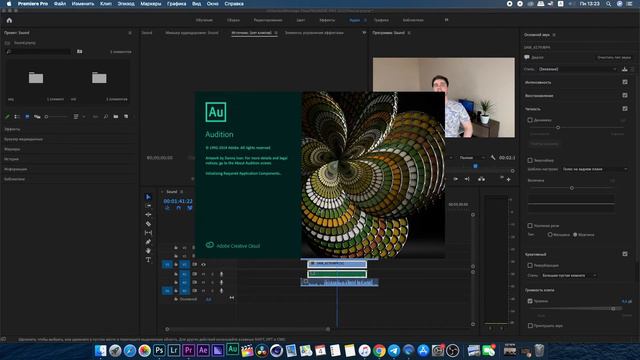Open Элементы управления эффектами tab
This screenshot has height=360, width=640.
[314, 33]
